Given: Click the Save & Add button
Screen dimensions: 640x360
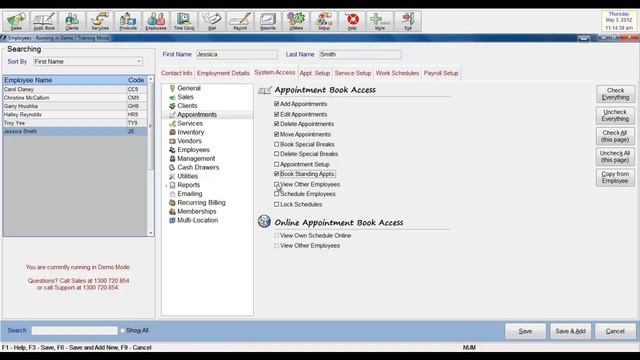Looking at the screenshot, I should pos(570,331).
